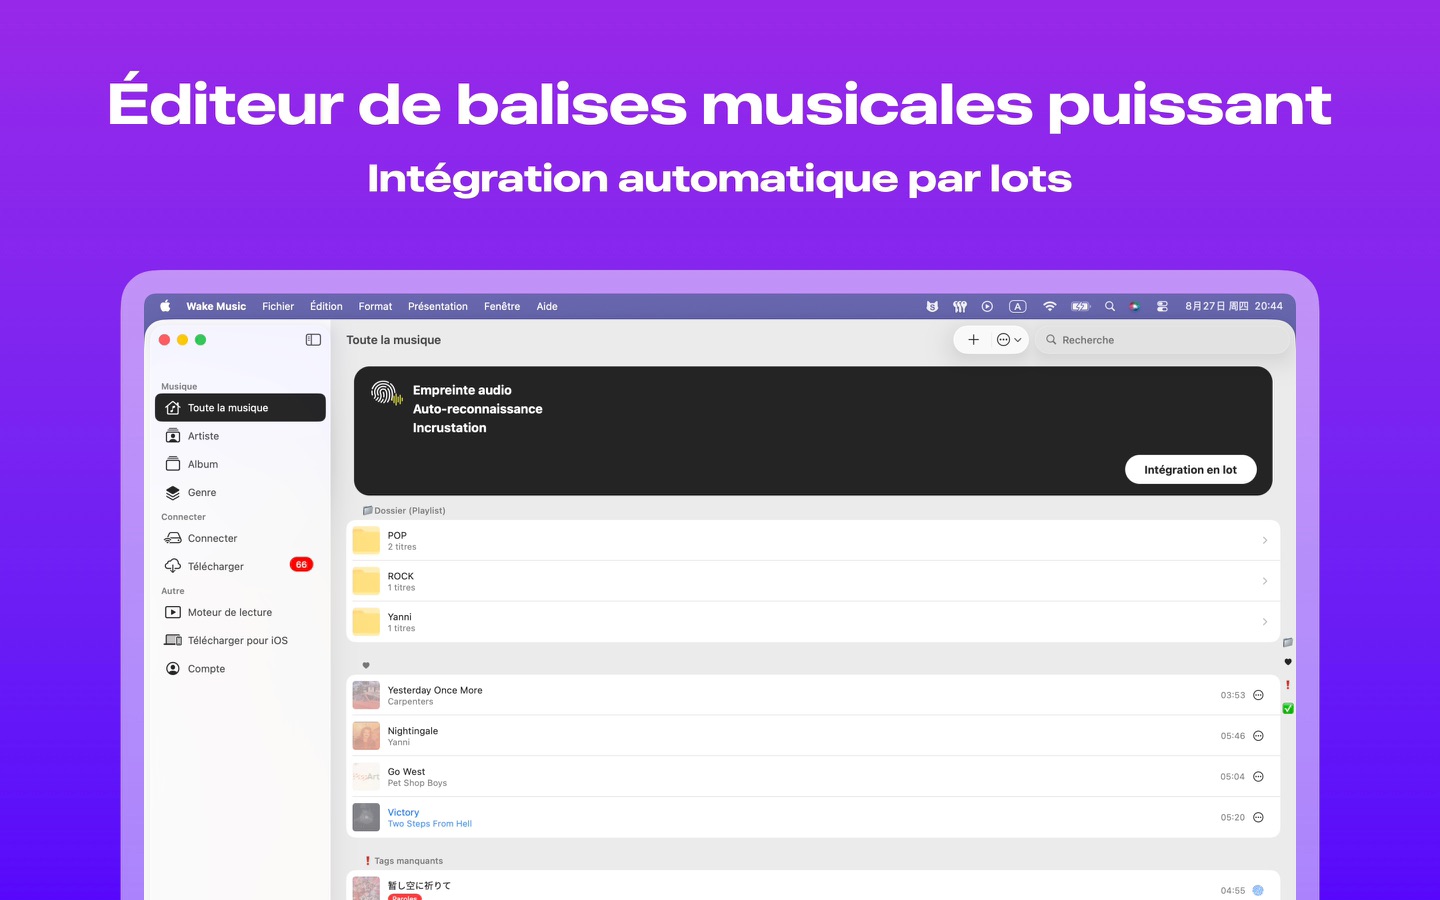Click the Wi-Fi menu bar icon
This screenshot has width=1440, height=900.
click(x=1049, y=307)
